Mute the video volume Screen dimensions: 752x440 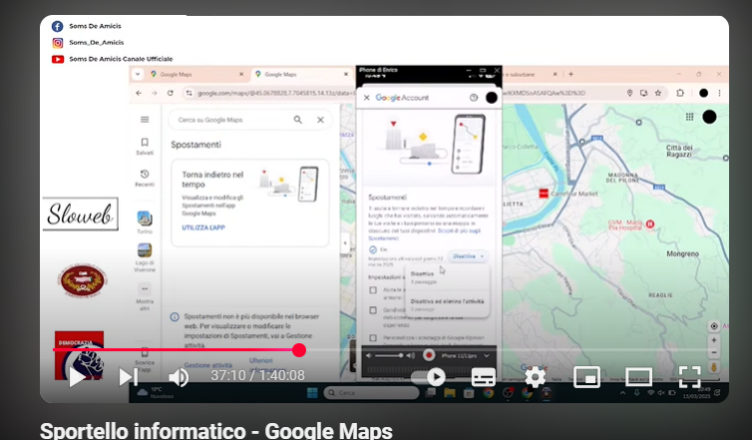click(178, 377)
